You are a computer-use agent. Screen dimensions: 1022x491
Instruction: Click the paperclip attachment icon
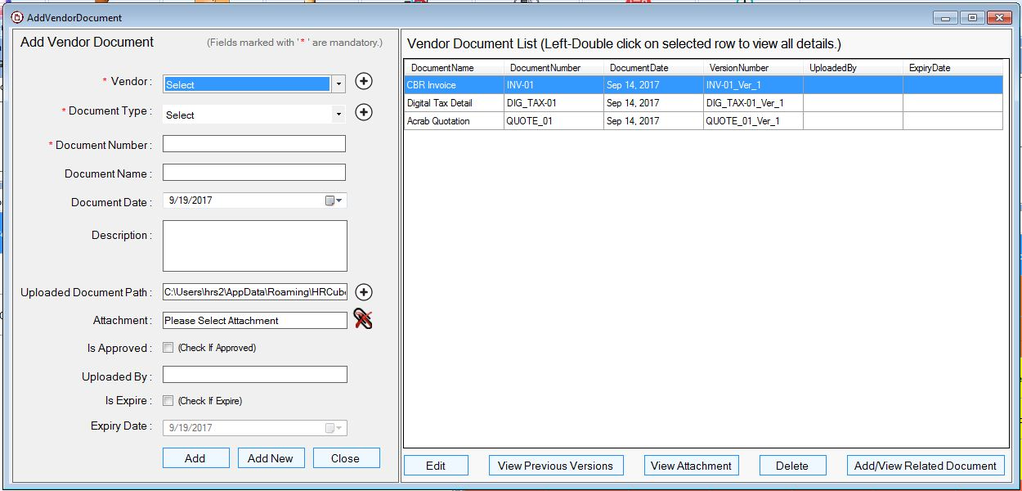point(363,319)
